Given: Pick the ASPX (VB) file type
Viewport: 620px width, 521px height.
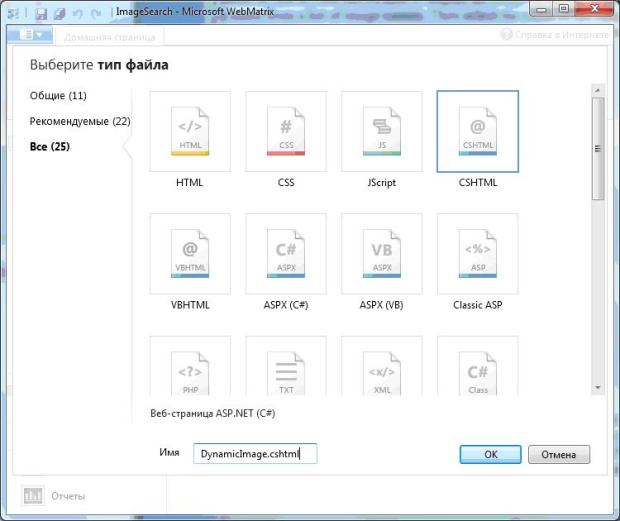Looking at the screenshot, I should point(382,253).
